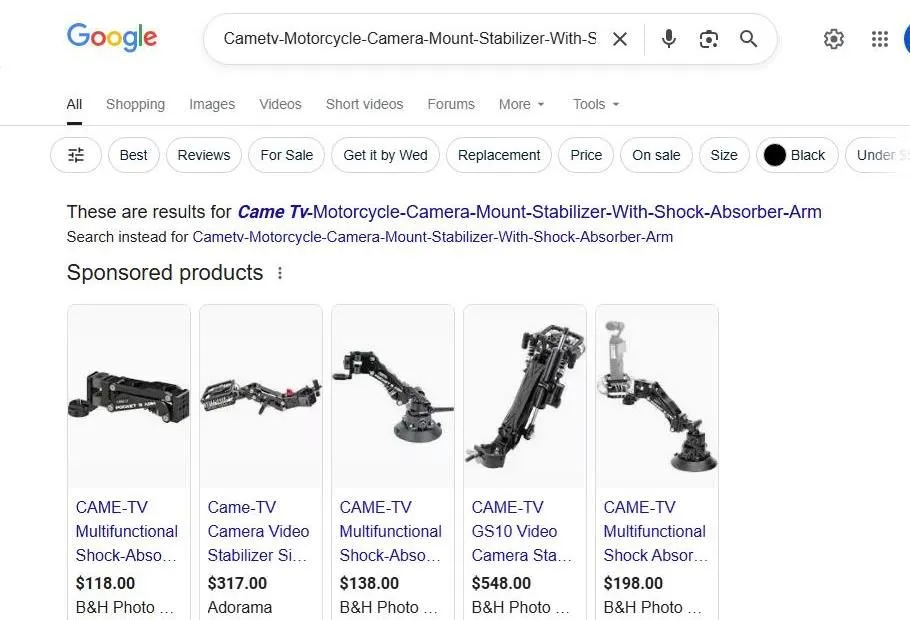
Task: Open Sponsored products info menu
Action: [x=280, y=273]
